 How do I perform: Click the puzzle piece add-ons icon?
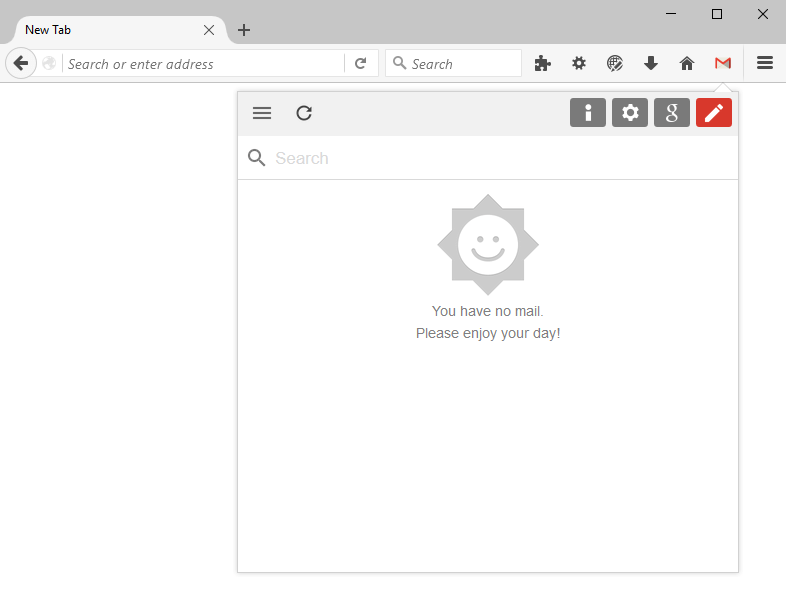click(x=542, y=63)
